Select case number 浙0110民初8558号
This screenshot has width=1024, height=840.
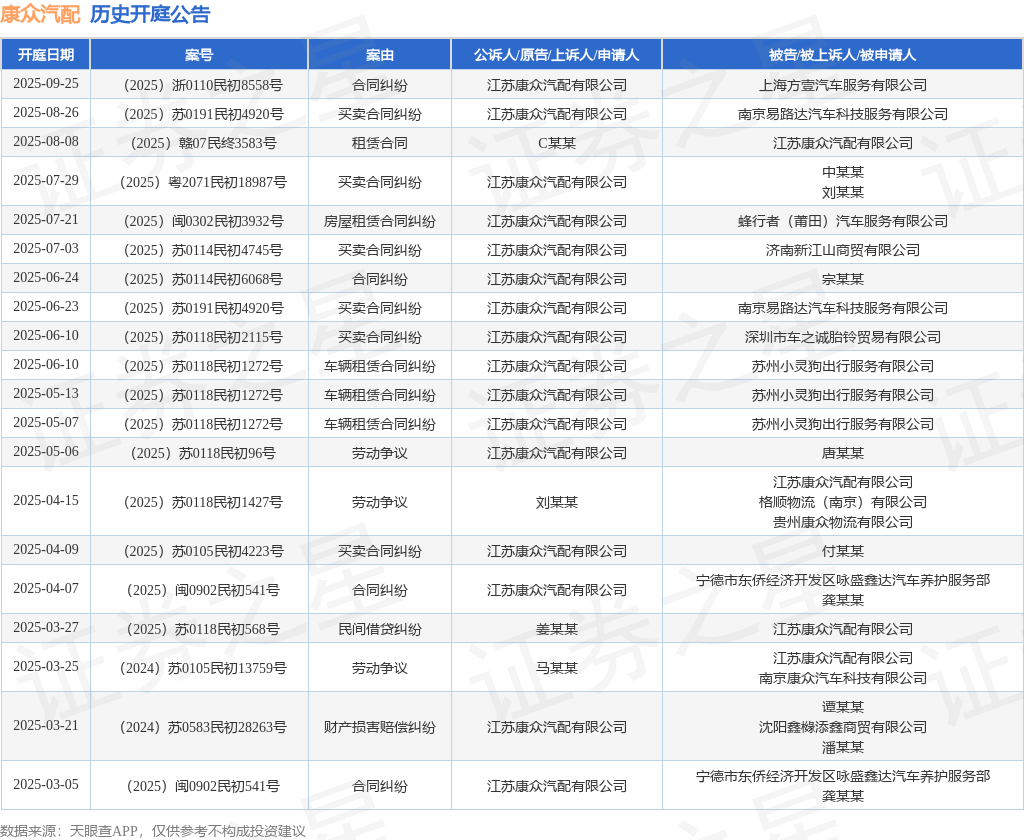203,85
